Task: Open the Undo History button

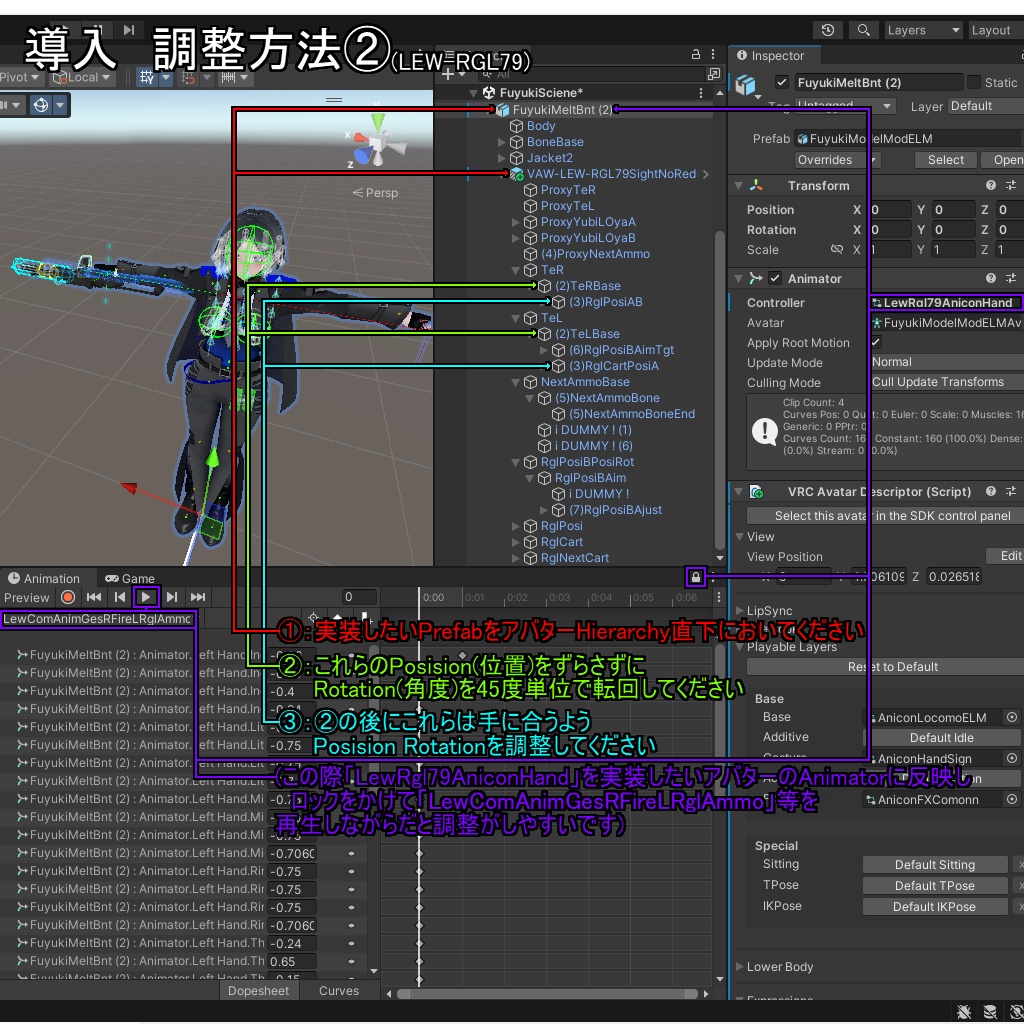Action: tap(827, 30)
